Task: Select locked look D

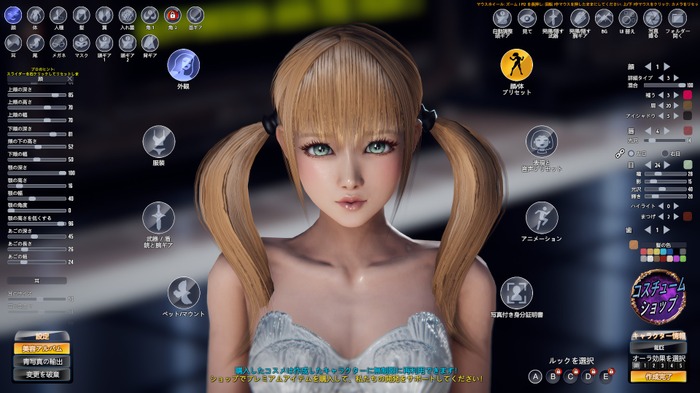Action: (588, 376)
